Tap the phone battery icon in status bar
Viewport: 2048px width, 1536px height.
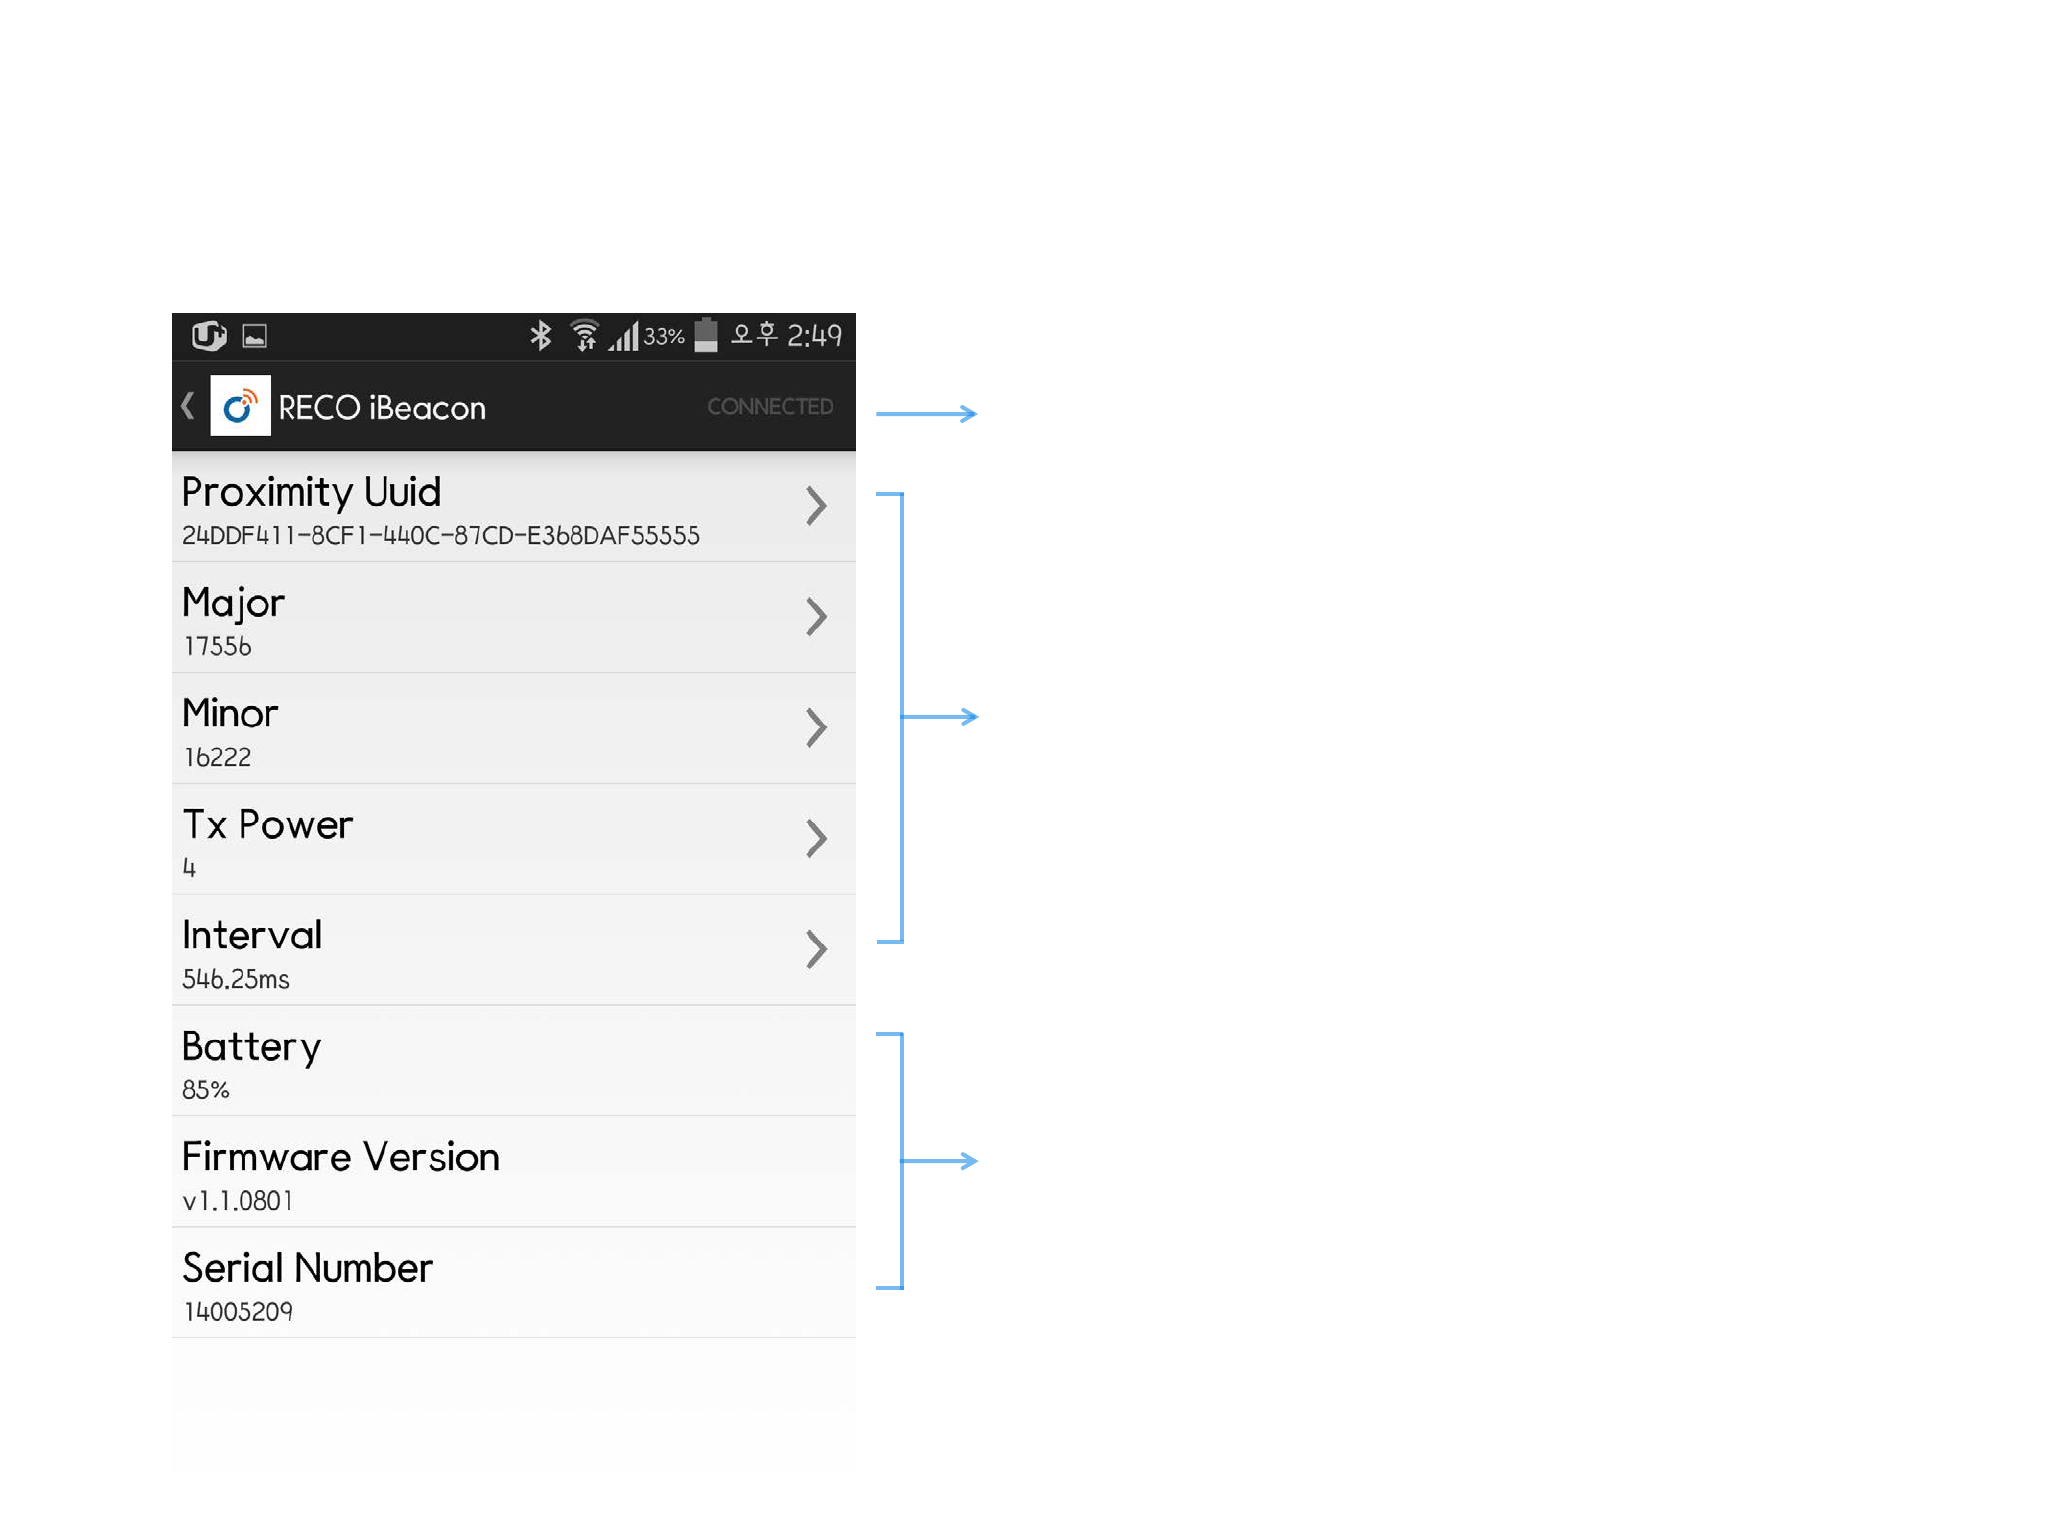706,335
